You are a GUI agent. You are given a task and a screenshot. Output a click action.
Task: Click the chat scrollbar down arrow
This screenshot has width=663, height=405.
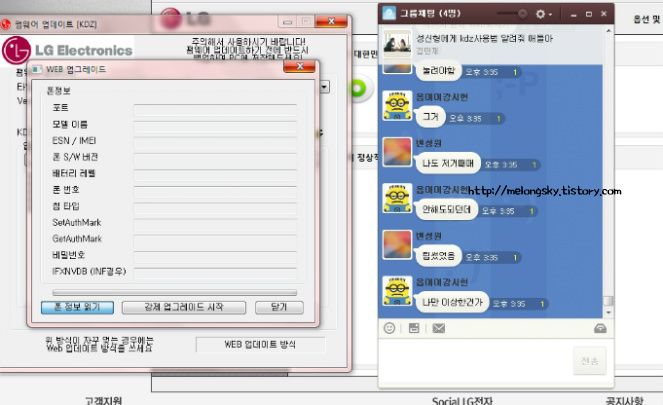click(x=608, y=312)
